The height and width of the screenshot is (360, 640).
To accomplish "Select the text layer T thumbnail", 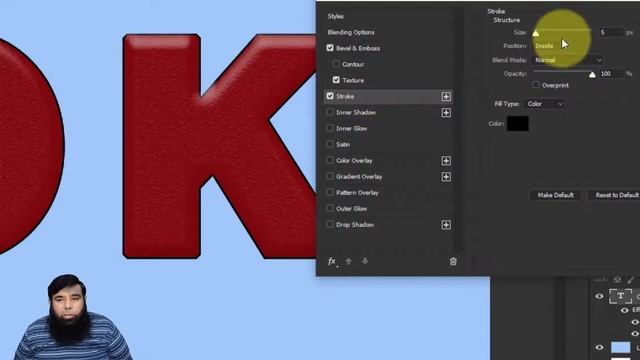I will tap(620, 296).
